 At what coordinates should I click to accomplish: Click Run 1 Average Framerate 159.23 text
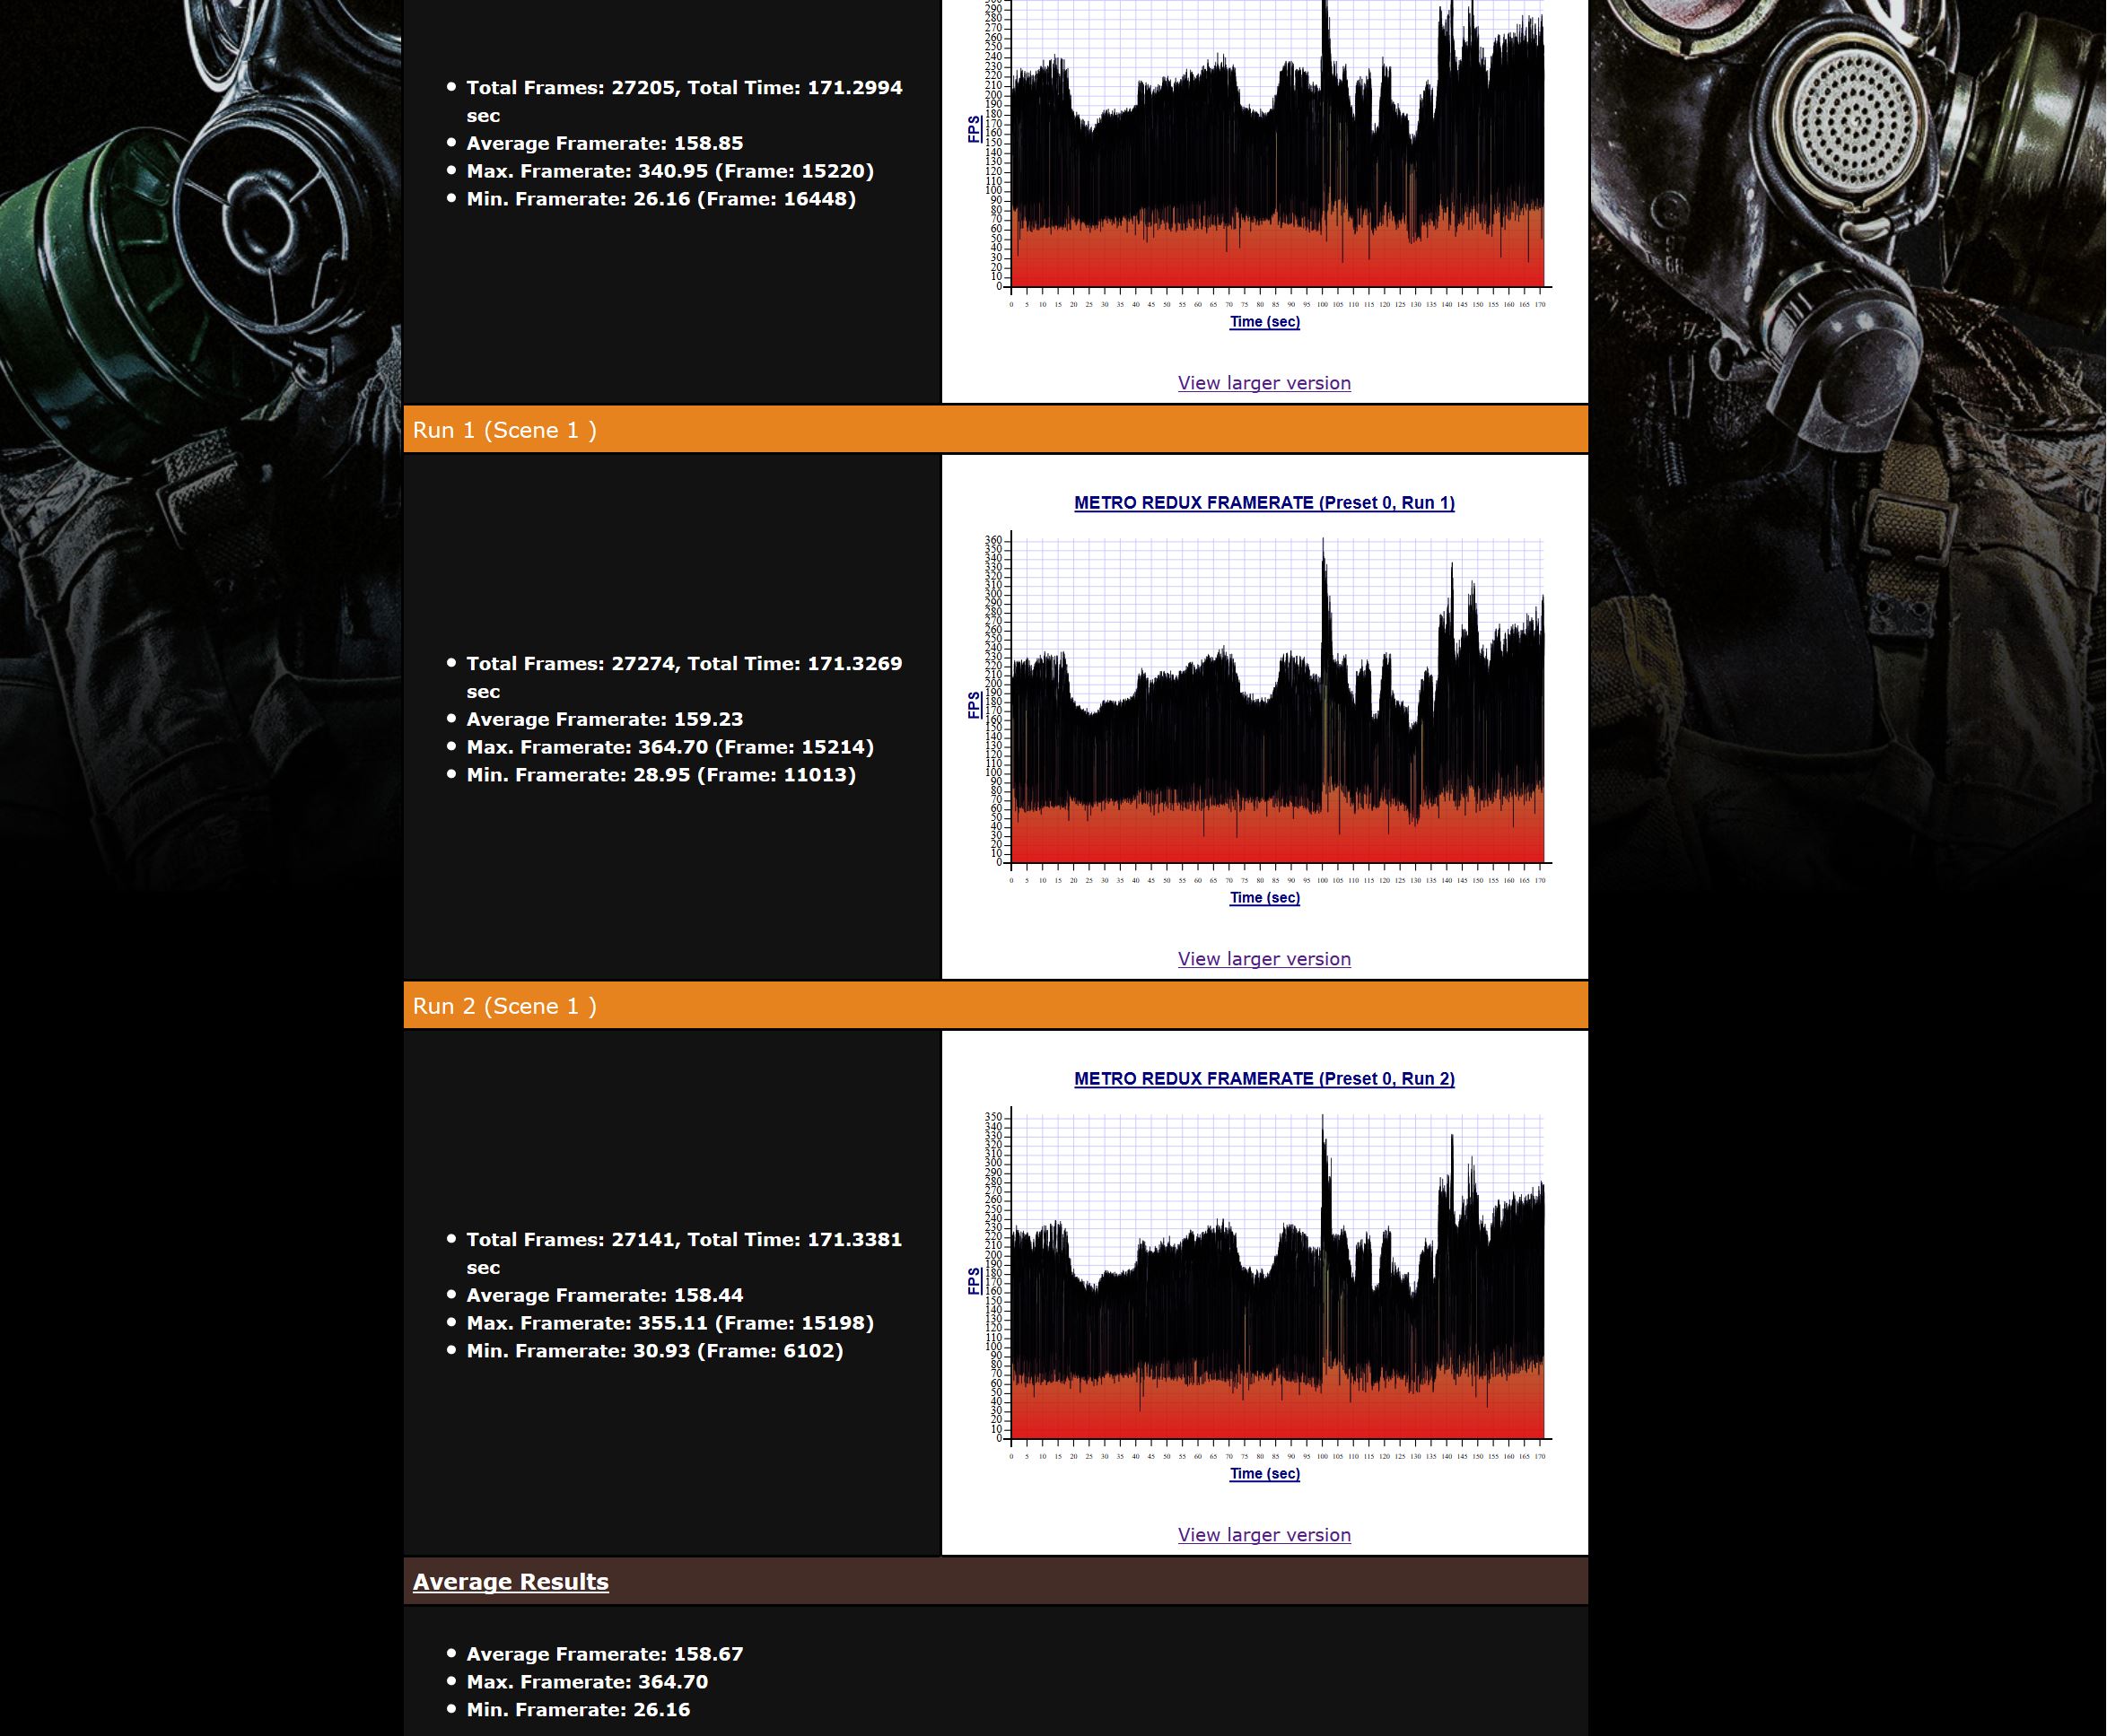click(x=604, y=719)
